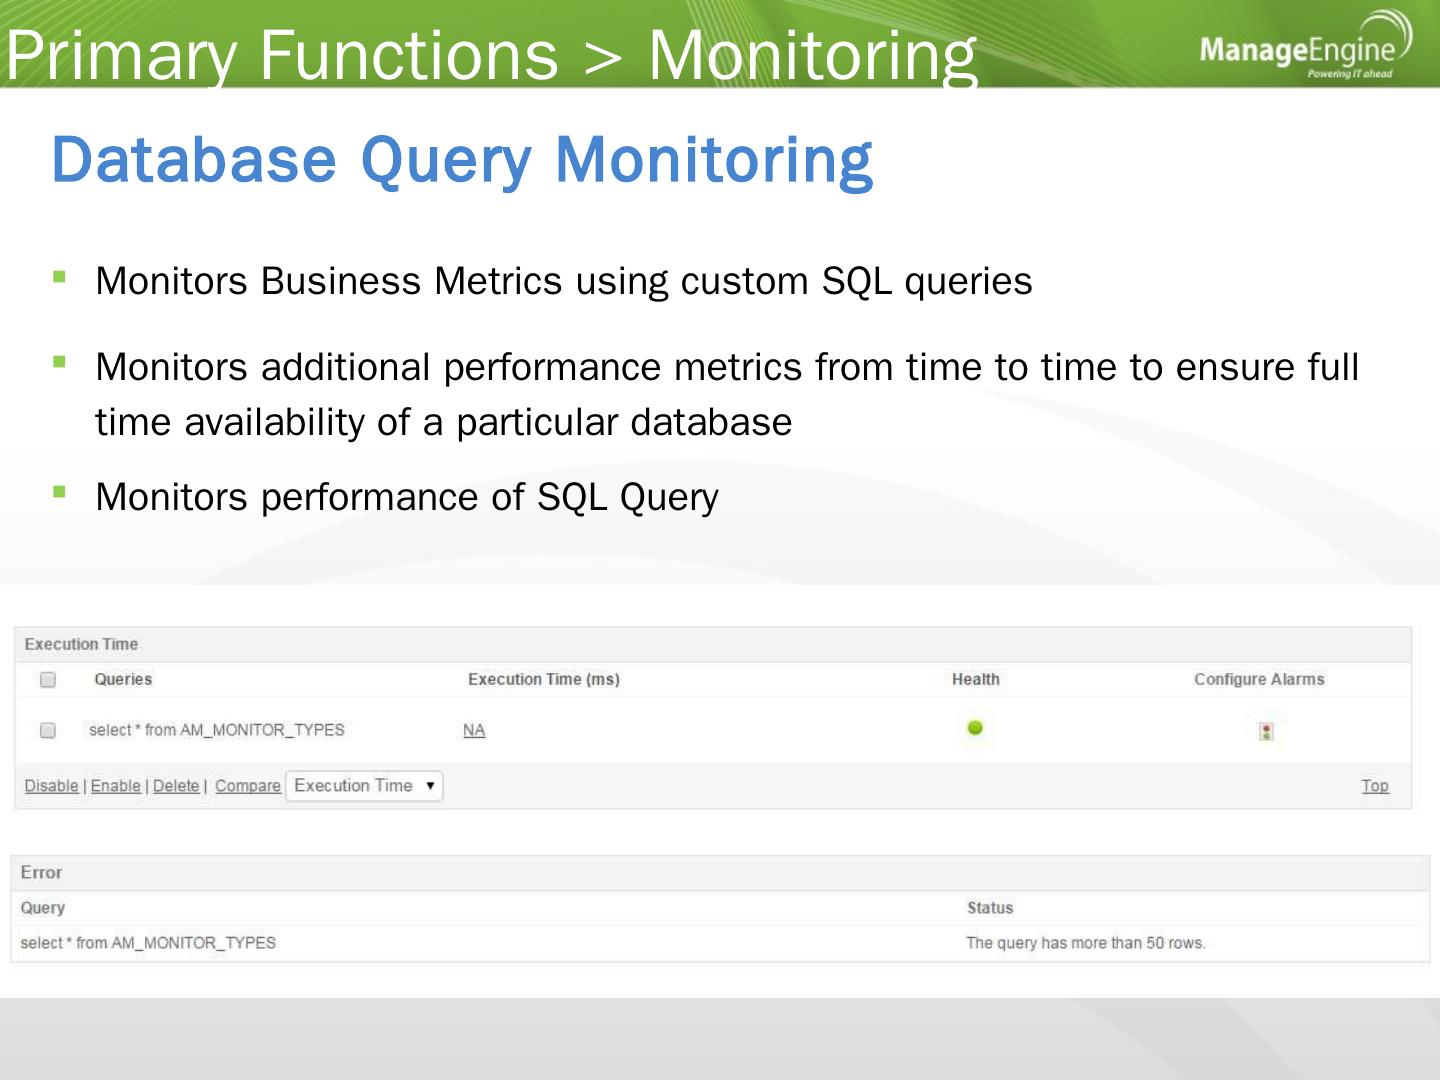Click the Configure Alarms traffic-light icon

click(x=1266, y=731)
